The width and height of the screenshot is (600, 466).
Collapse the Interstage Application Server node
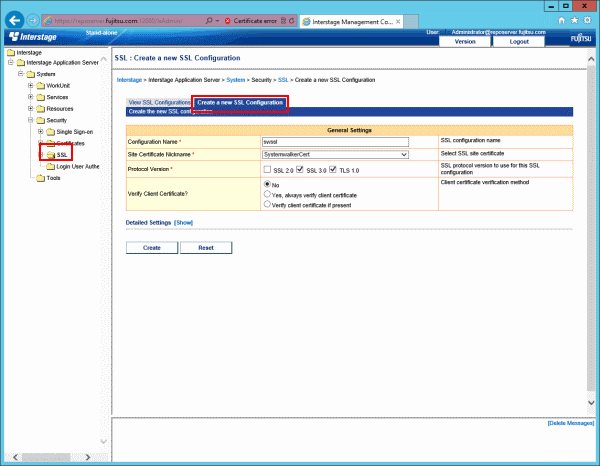11,62
